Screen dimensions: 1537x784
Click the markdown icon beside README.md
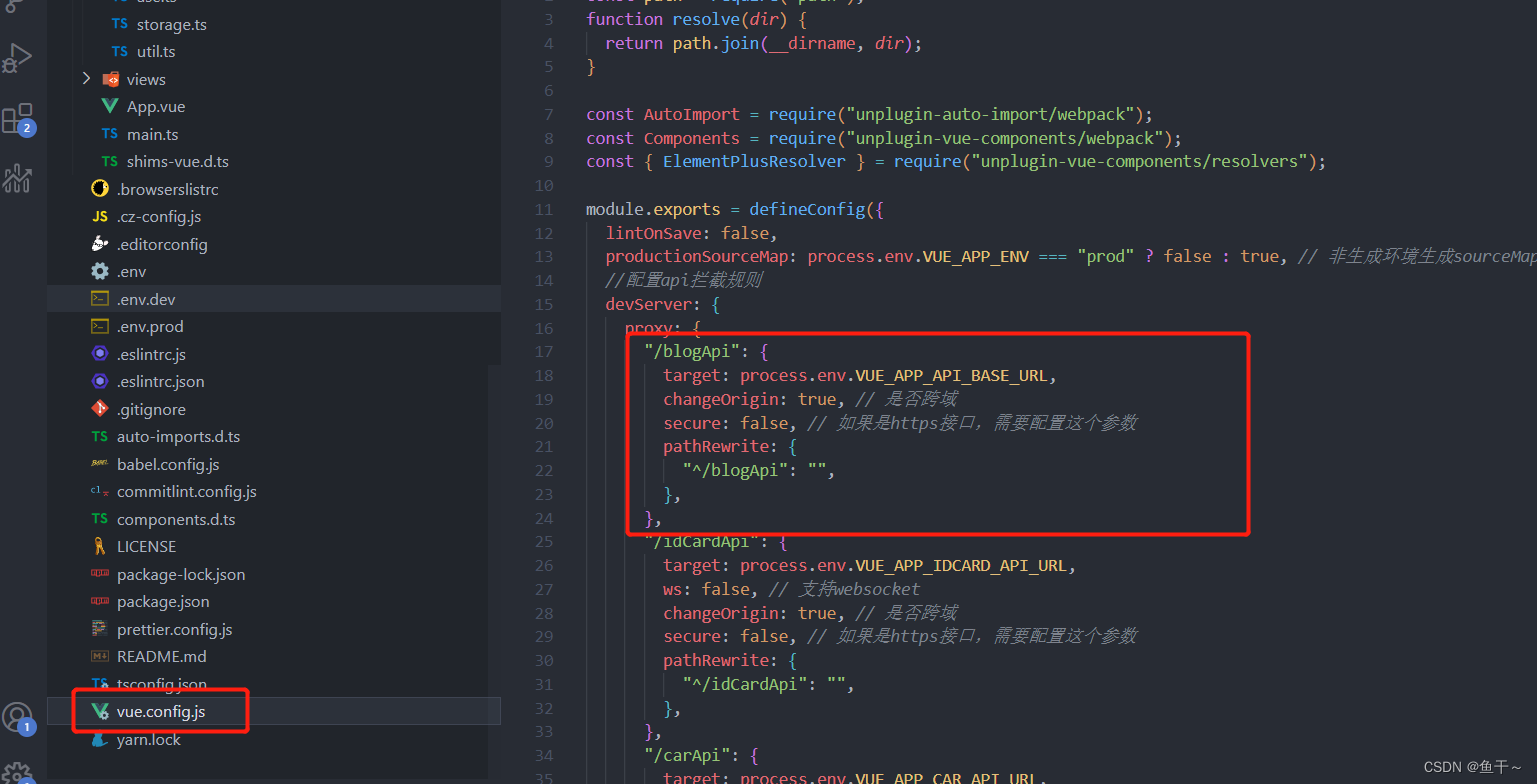coord(100,656)
